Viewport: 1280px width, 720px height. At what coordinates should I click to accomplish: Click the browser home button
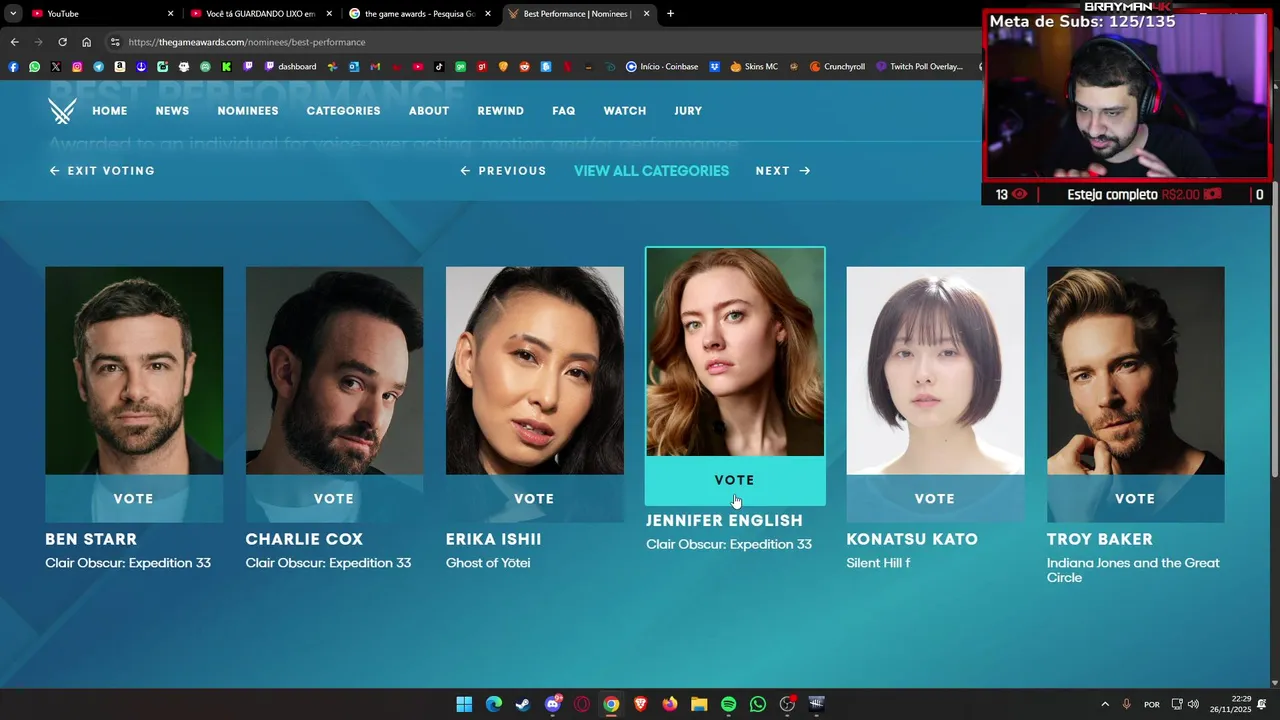tap(86, 42)
